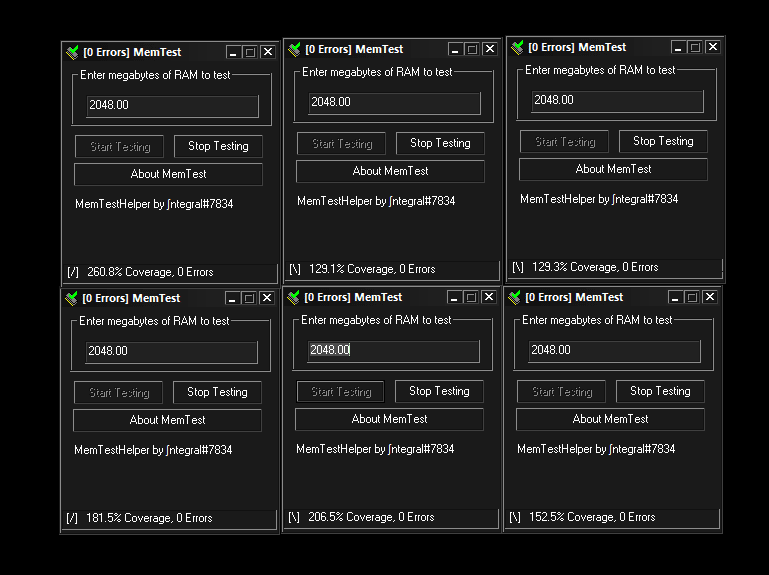The height and width of the screenshot is (575, 769).
Task: Click greyed Start Testing in 129.3% coverage window
Action: (564, 142)
